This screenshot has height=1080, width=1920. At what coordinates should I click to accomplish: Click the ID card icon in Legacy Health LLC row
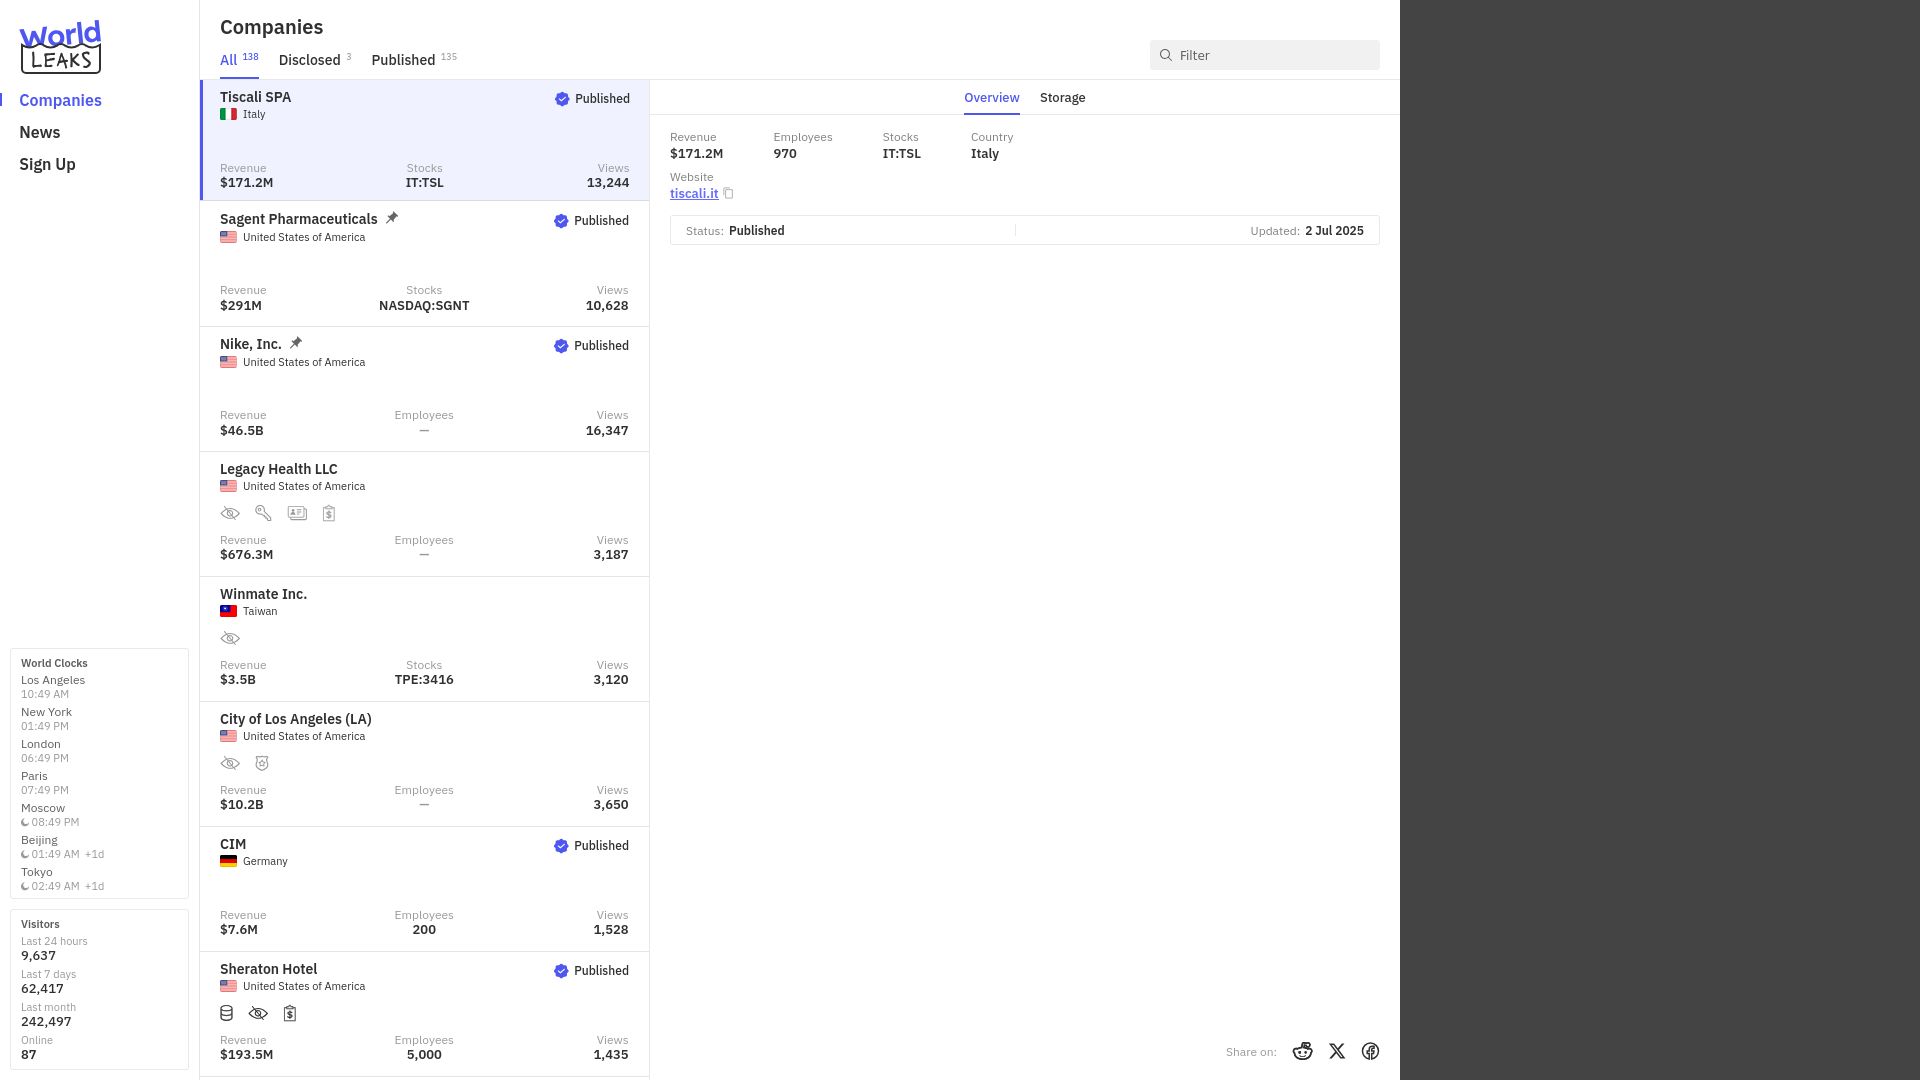(x=297, y=513)
